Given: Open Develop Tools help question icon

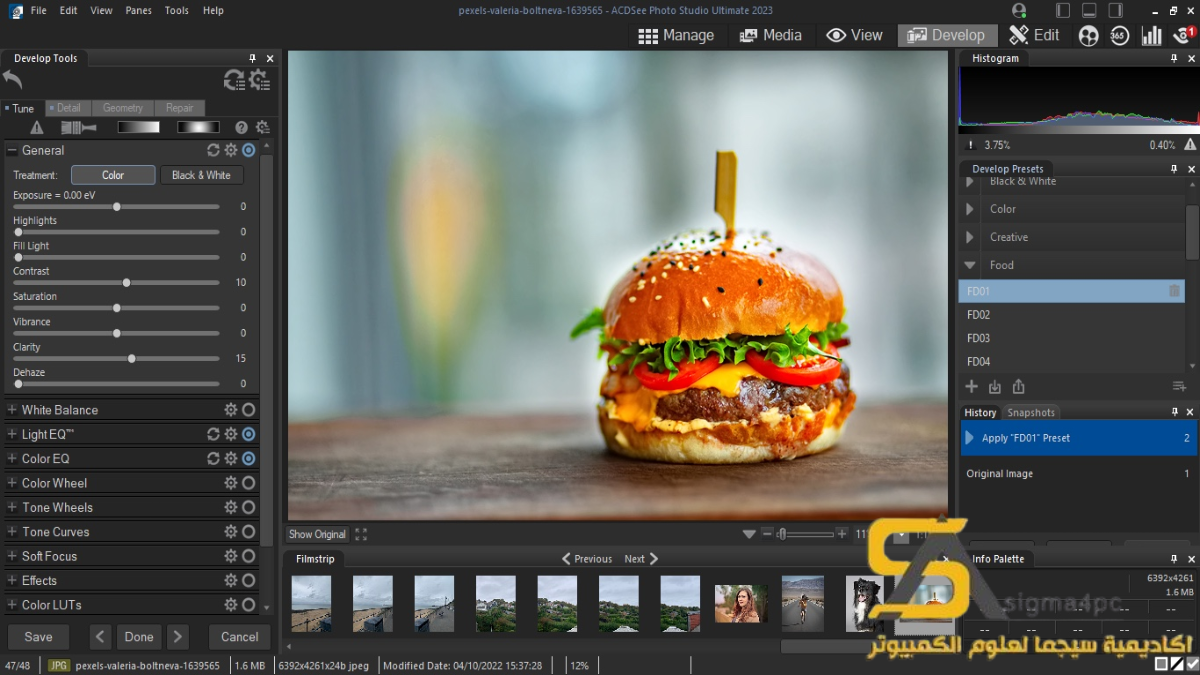Looking at the screenshot, I should (241, 127).
